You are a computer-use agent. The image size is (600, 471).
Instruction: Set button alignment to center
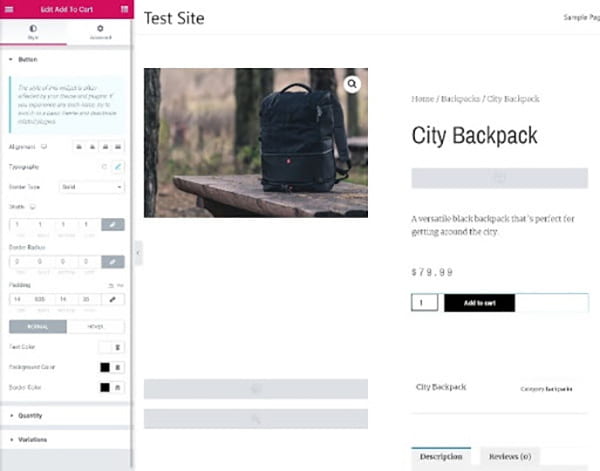click(92, 147)
